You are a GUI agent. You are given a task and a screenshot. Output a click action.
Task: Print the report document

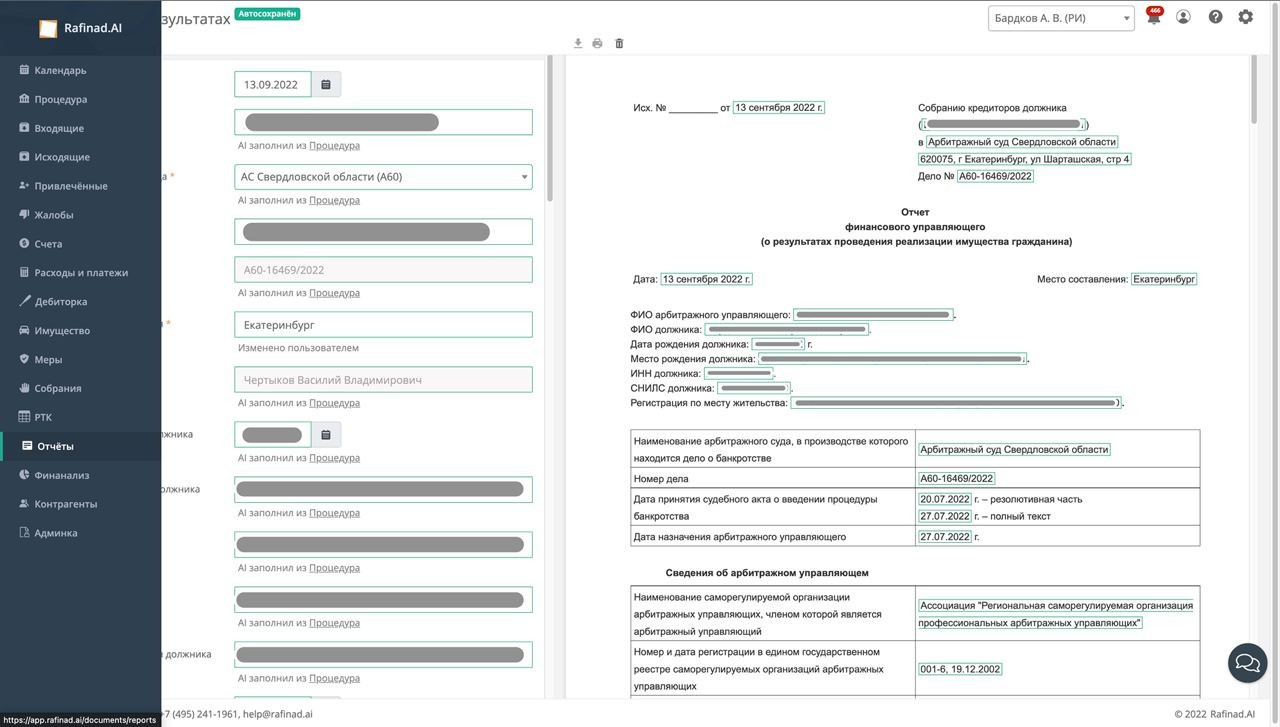(x=597, y=43)
